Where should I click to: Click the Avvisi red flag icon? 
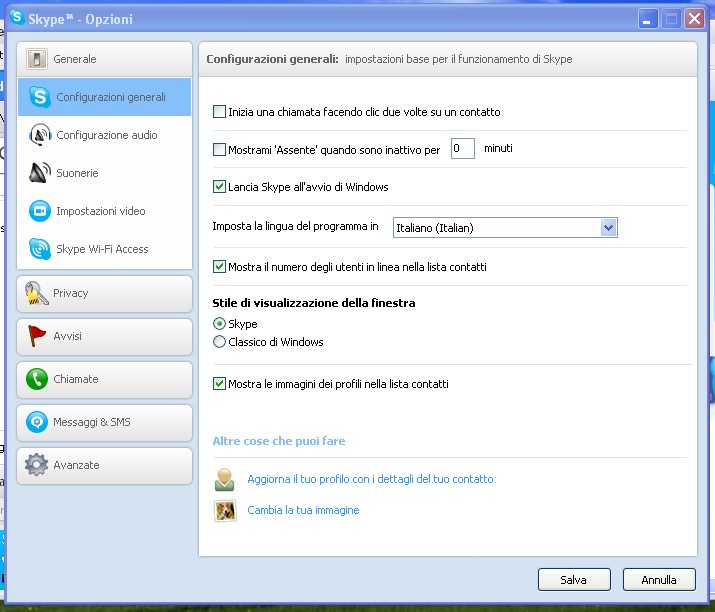coord(37,336)
